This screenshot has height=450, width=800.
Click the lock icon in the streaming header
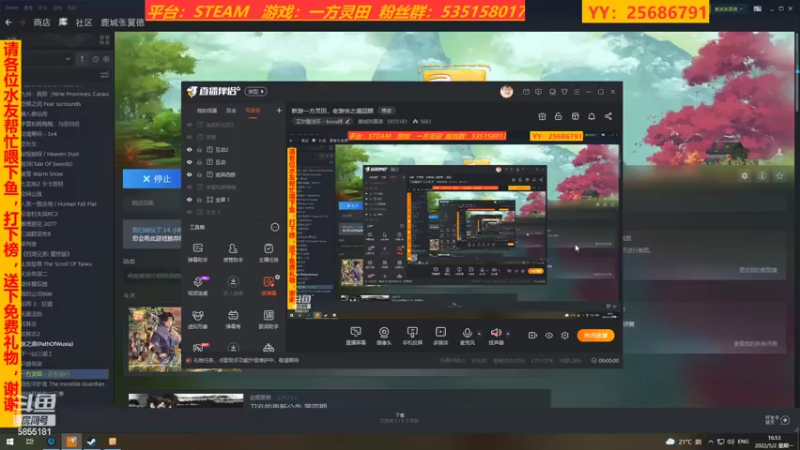point(558,116)
